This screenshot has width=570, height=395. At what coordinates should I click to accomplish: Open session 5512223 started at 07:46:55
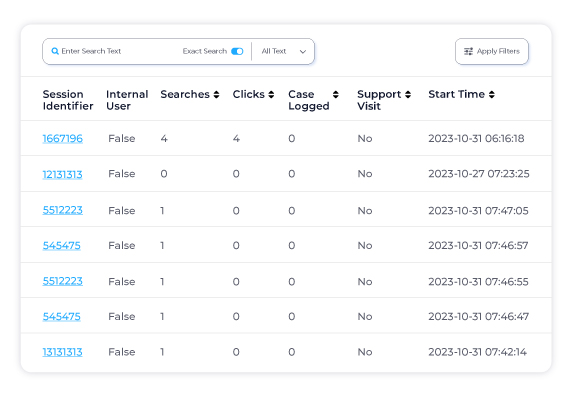pyautogui.click(x=63, y=281)
